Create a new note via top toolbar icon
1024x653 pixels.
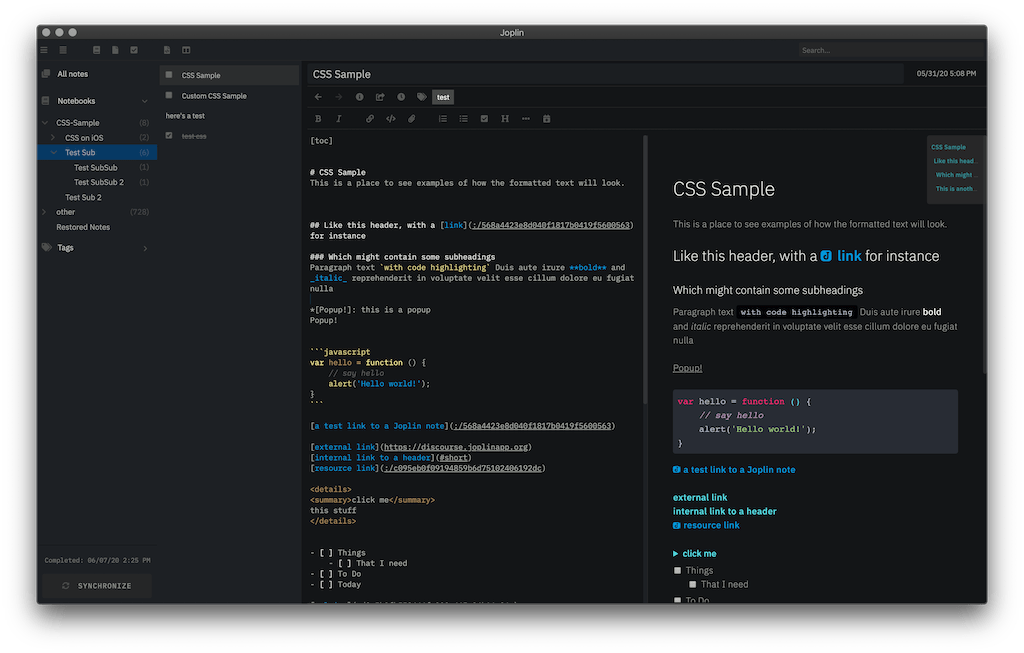pos(115,50)
